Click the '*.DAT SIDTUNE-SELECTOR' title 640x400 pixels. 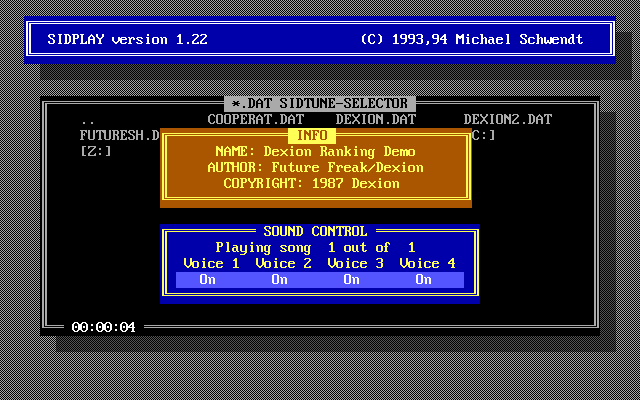point(320,104)
